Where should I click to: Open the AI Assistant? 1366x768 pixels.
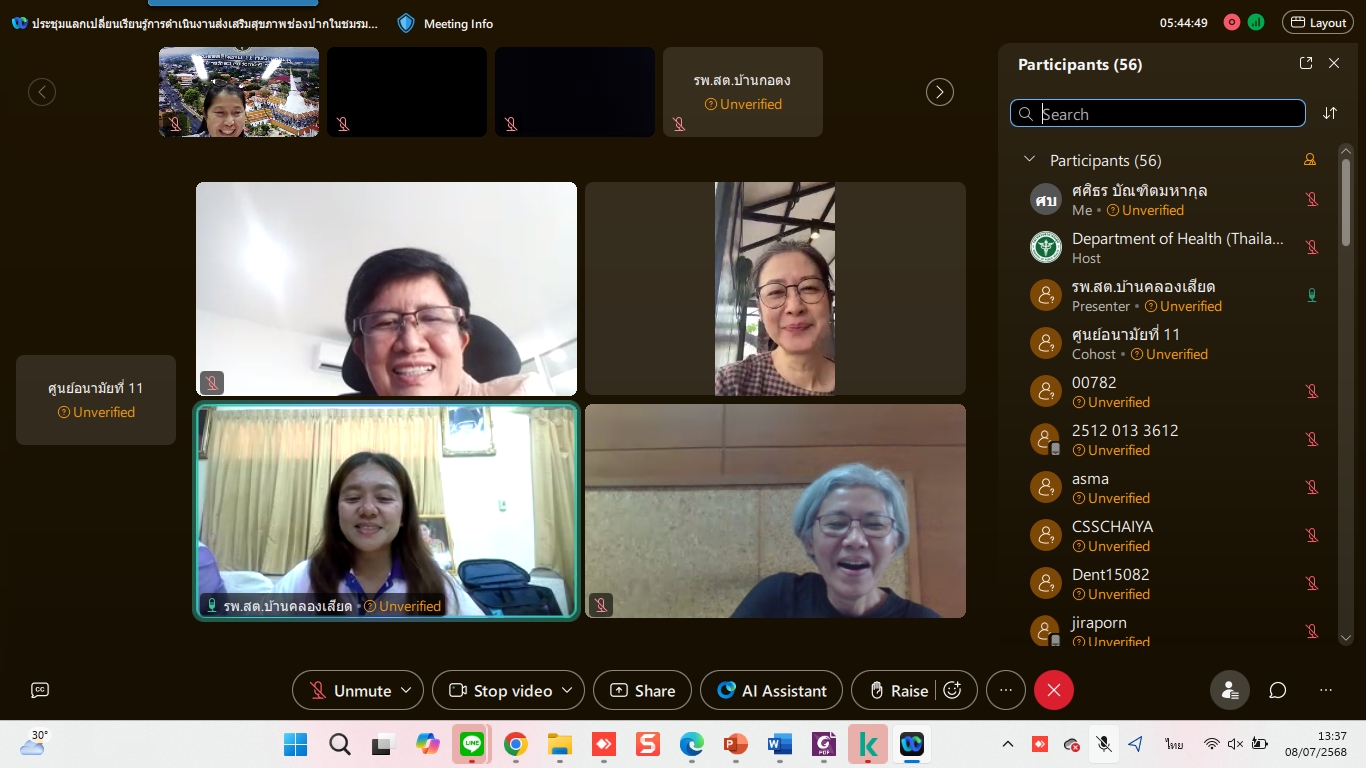click(x=771, y=690)
